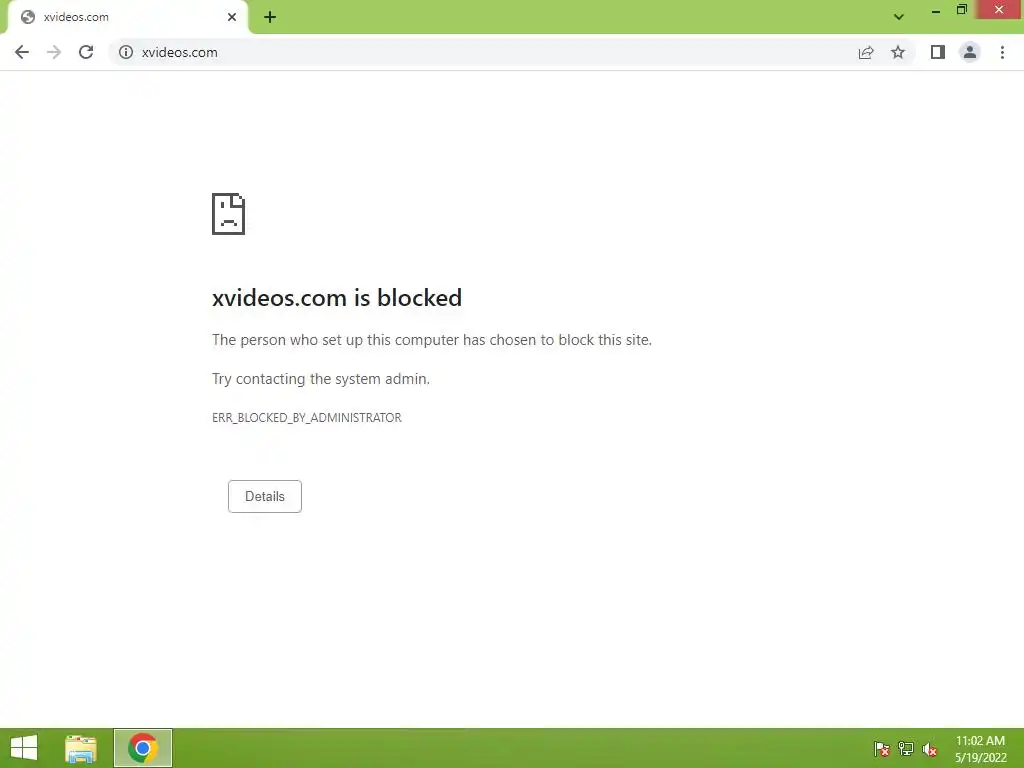The width and height of the screenshot is (1024, 768).
Task: Click the 'chosen to block this site' sentence
Action: tap(432, 340)
